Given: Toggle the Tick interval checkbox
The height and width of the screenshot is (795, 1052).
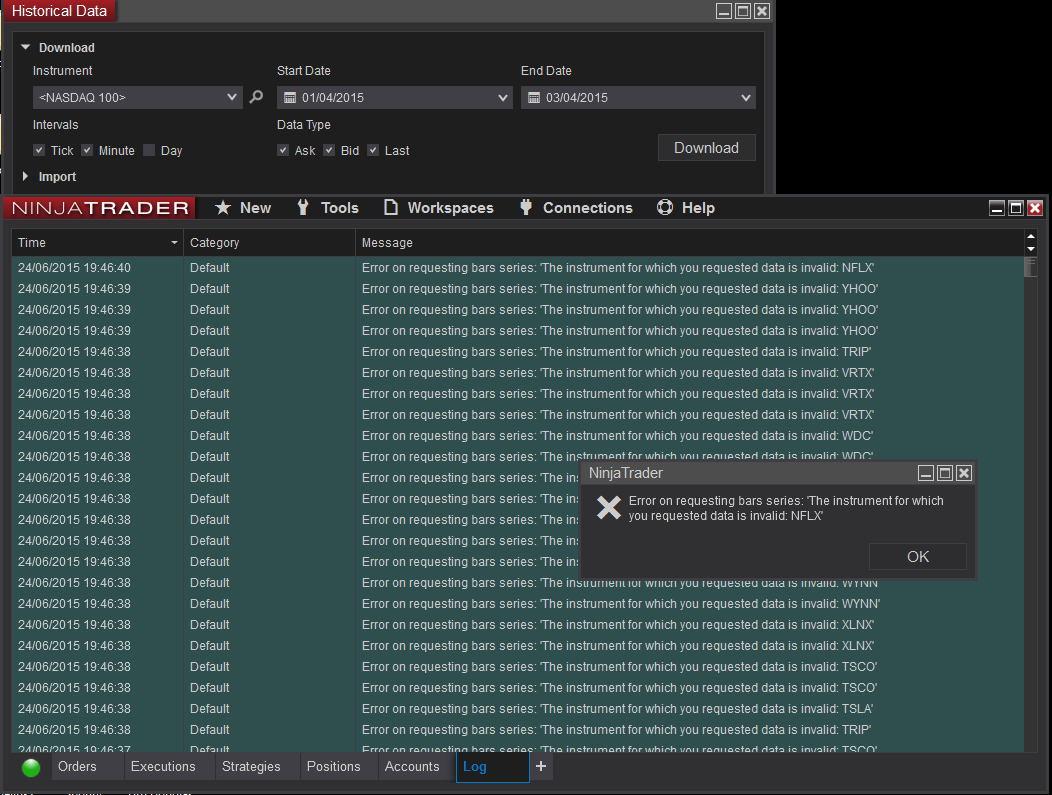Looking at the screenshot, I should 39,150.
